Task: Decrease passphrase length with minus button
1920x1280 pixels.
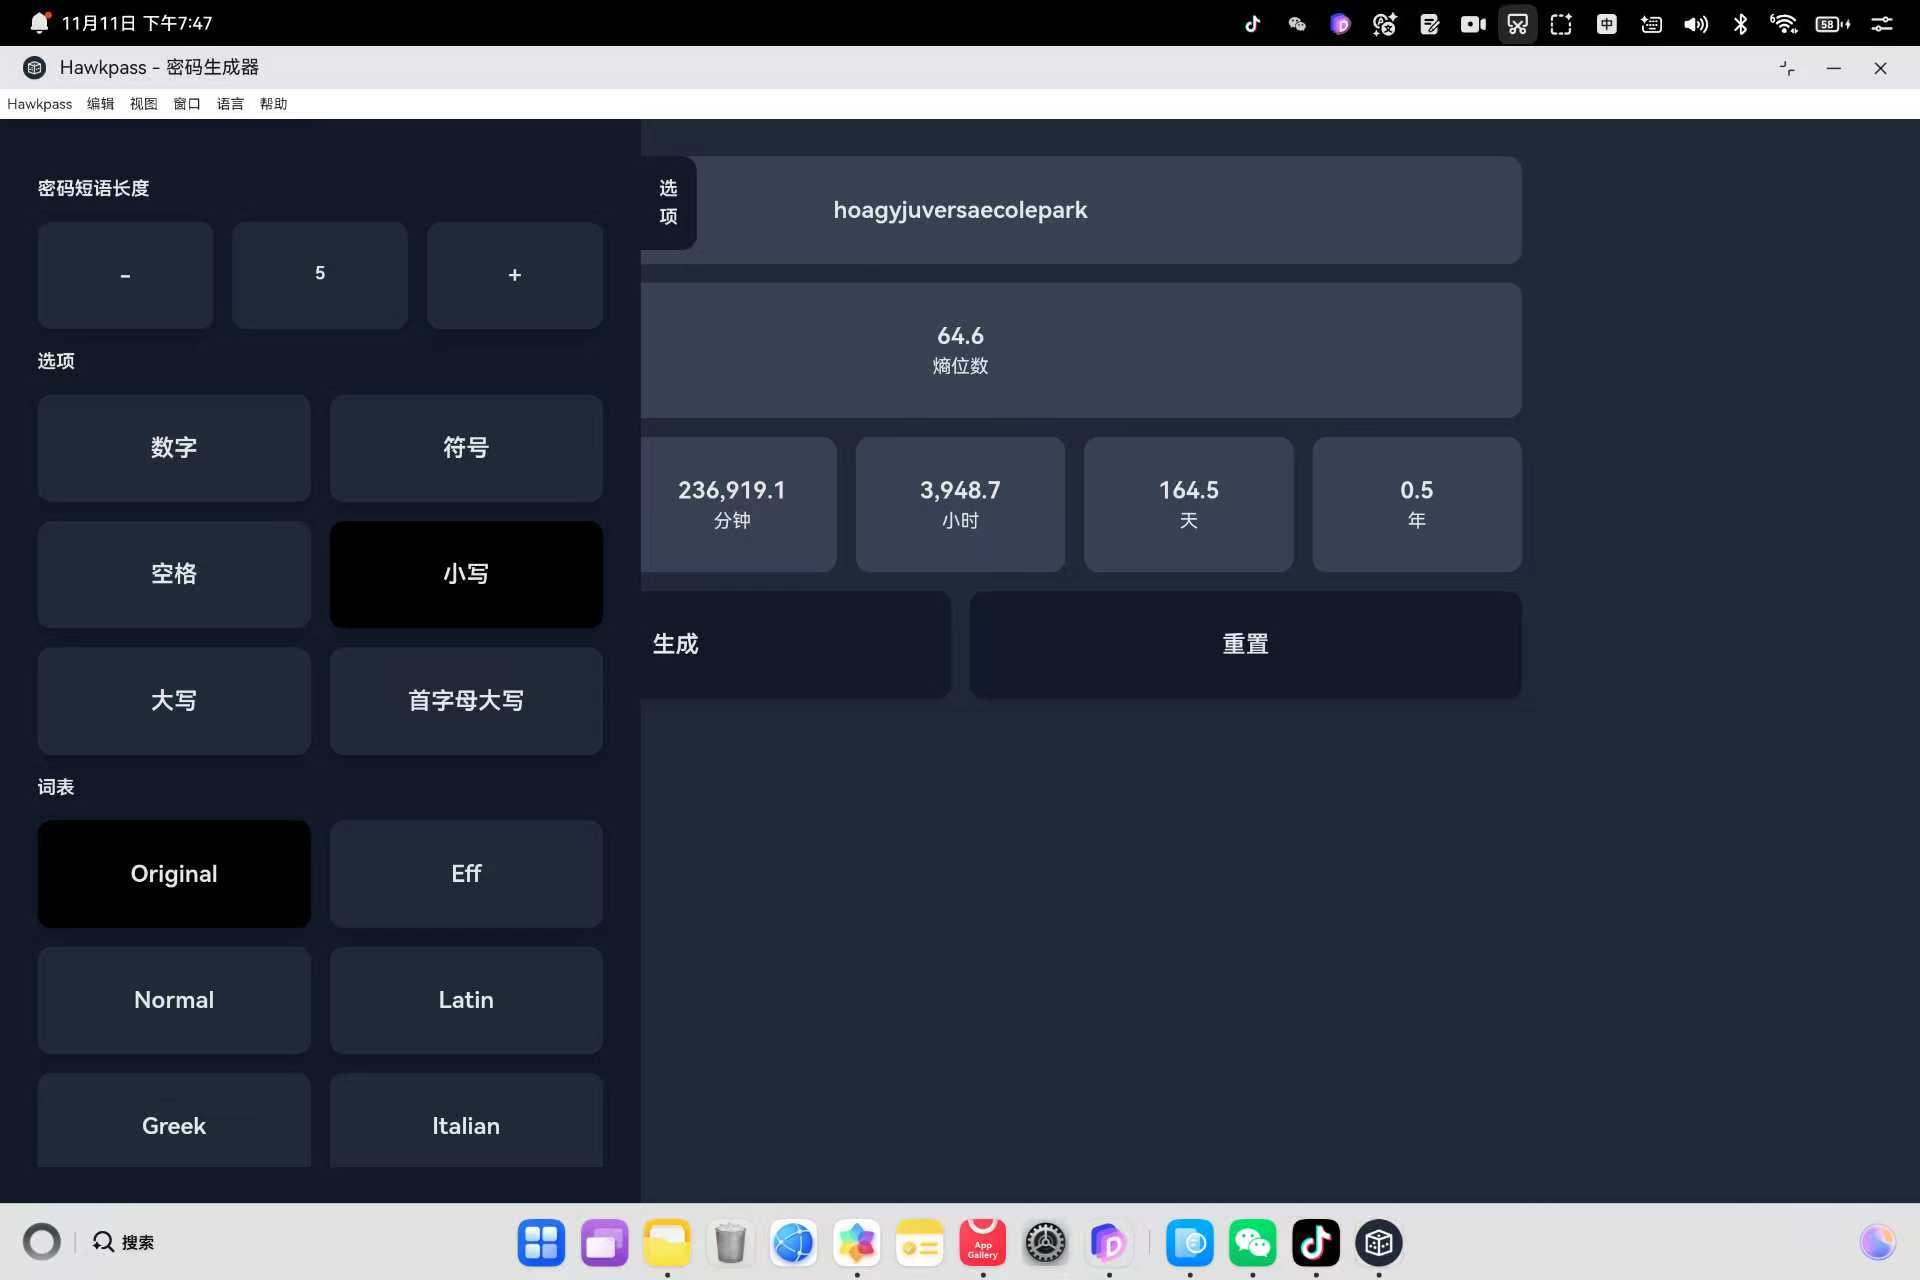Action: pyautogui.click(x=125, y=275)
